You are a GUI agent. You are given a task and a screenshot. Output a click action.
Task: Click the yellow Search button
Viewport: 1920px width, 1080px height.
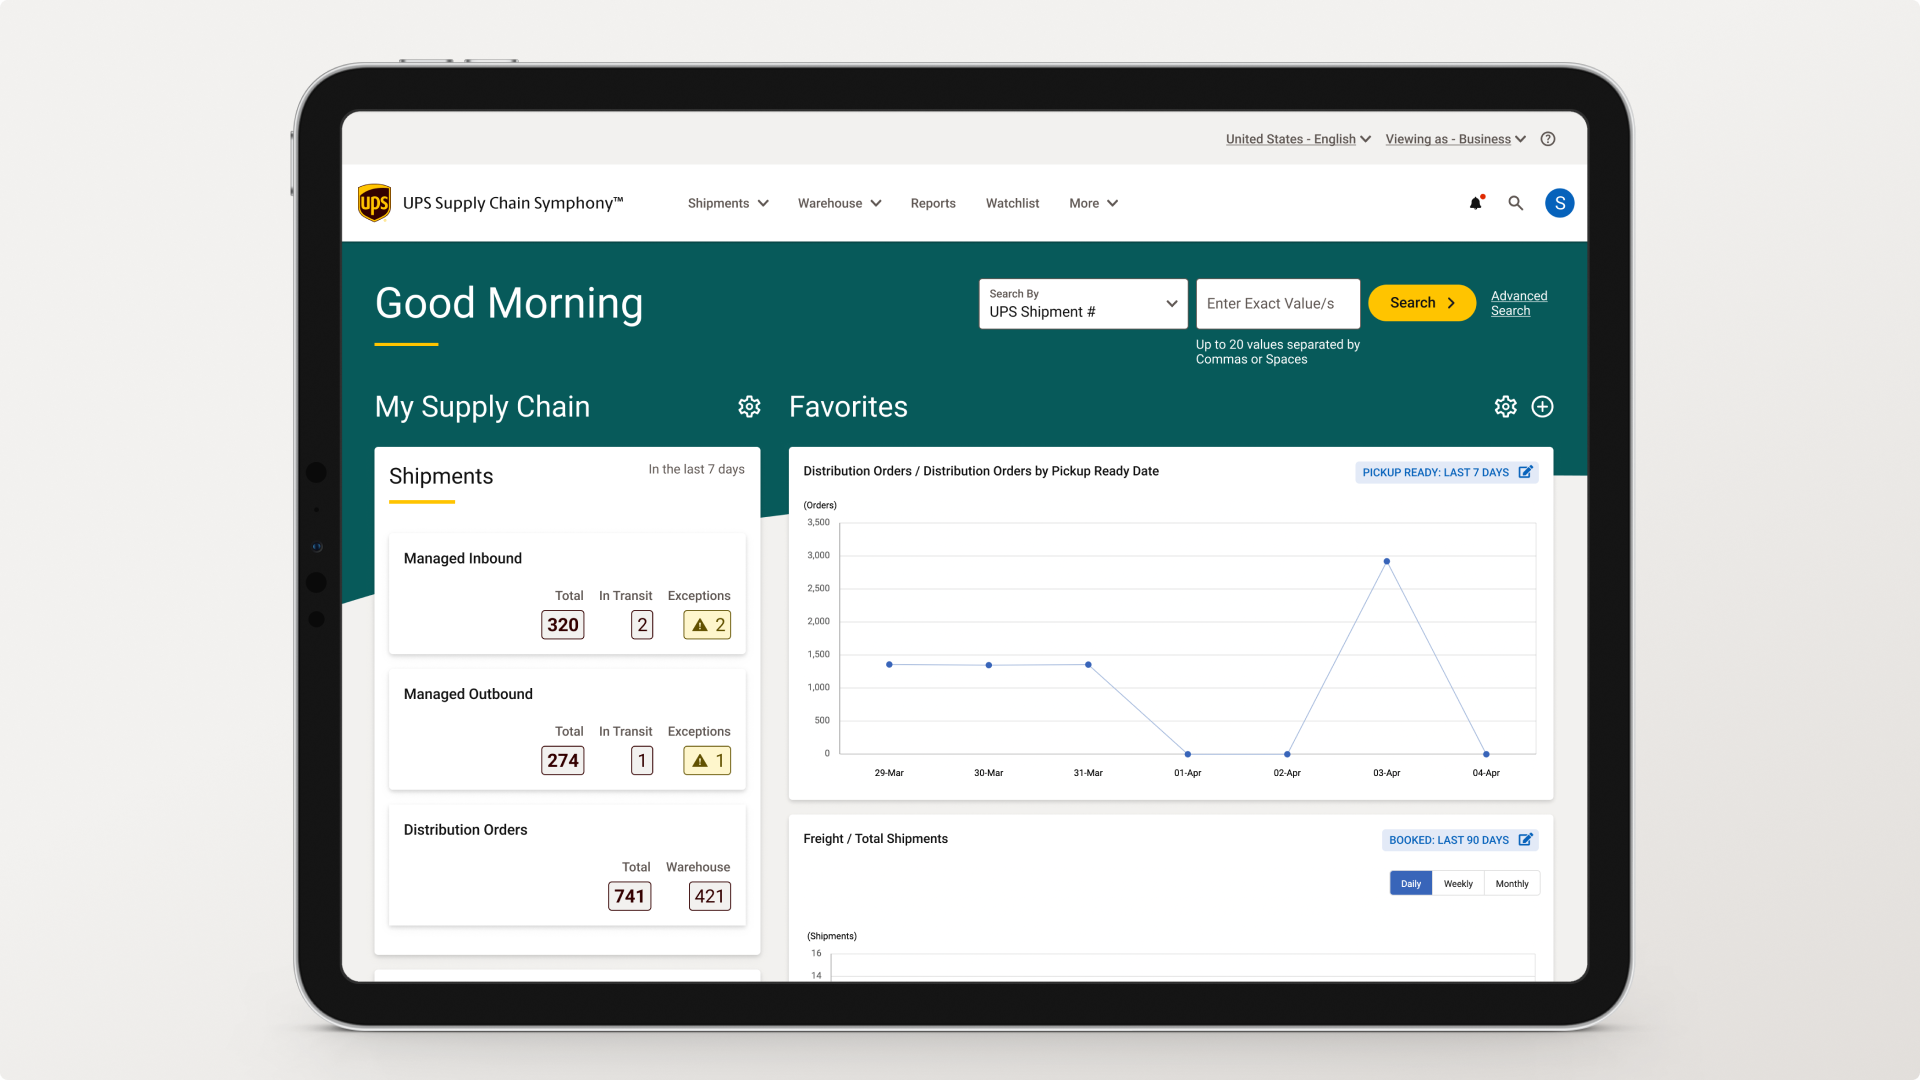point(1420,302)
